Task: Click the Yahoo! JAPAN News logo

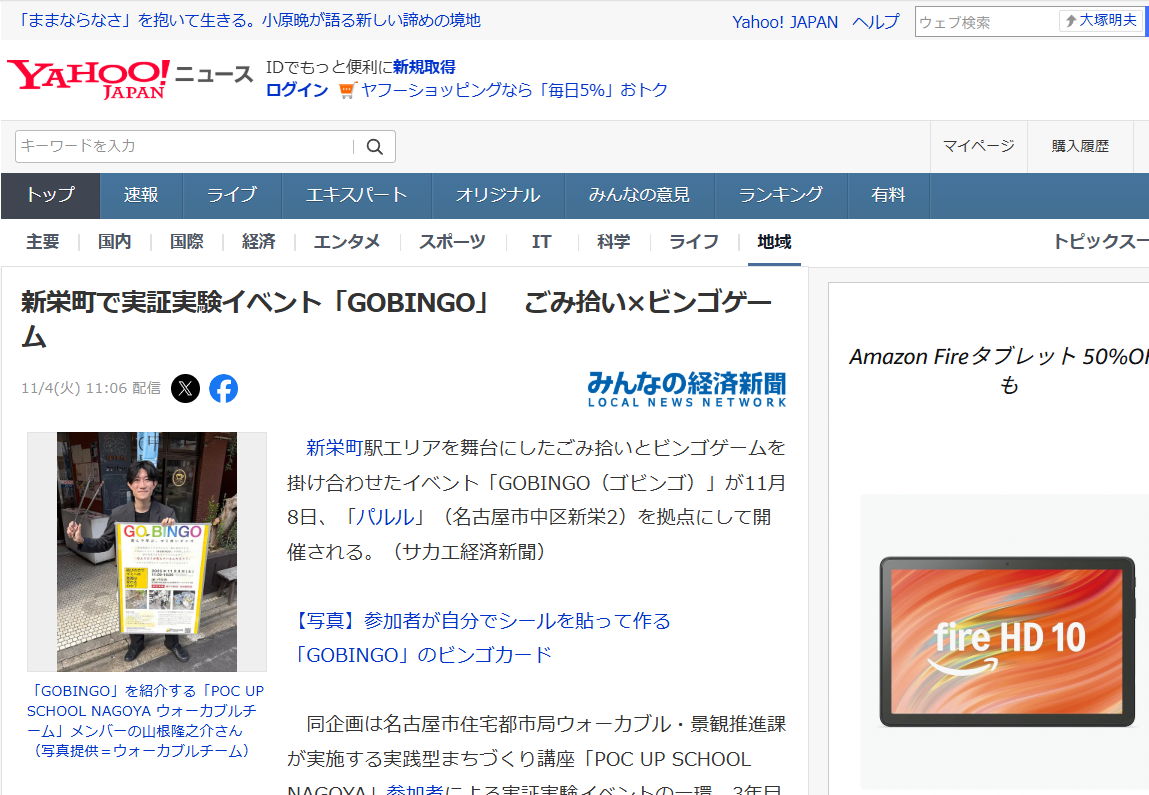Action: [130, 78]
